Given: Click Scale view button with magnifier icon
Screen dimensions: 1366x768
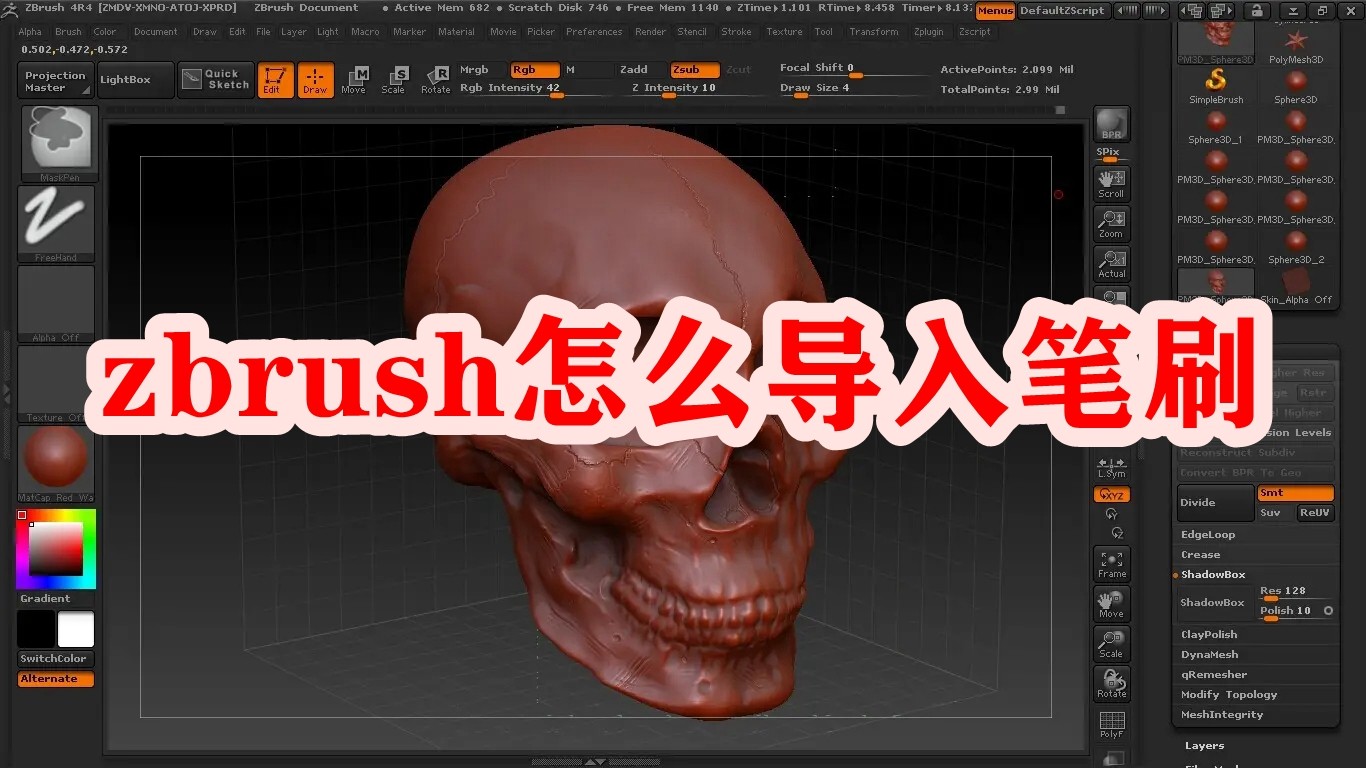Looking at the screenshot, I should pyautogui.click(x=1111, y=644).
